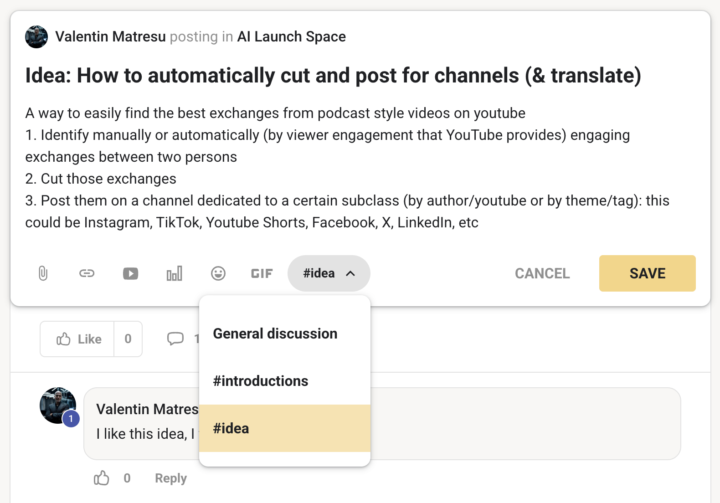Open the comment's like count showing 0
The width and height of the screenshot is (720, 503).
tap(127, 478)
